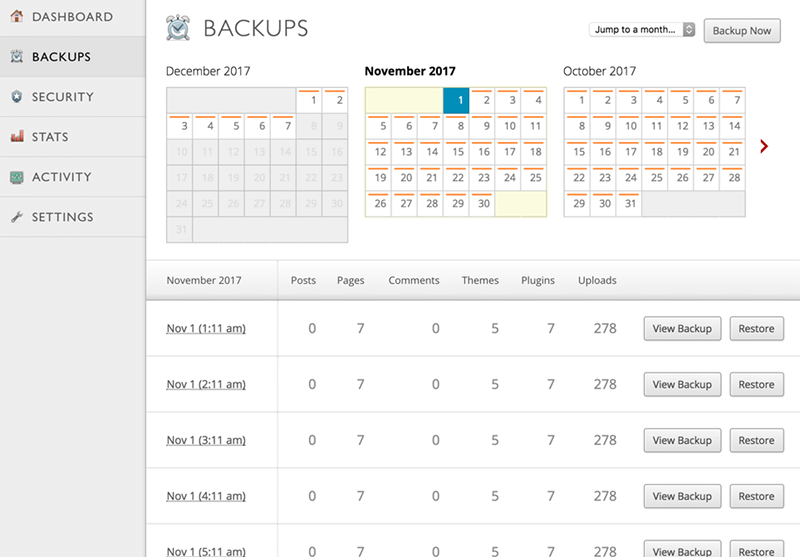The width and height of the screenshot is (800, 557).
Task: Open the Nov 1 (3:11 am) backup link
Action: [206, 440]
